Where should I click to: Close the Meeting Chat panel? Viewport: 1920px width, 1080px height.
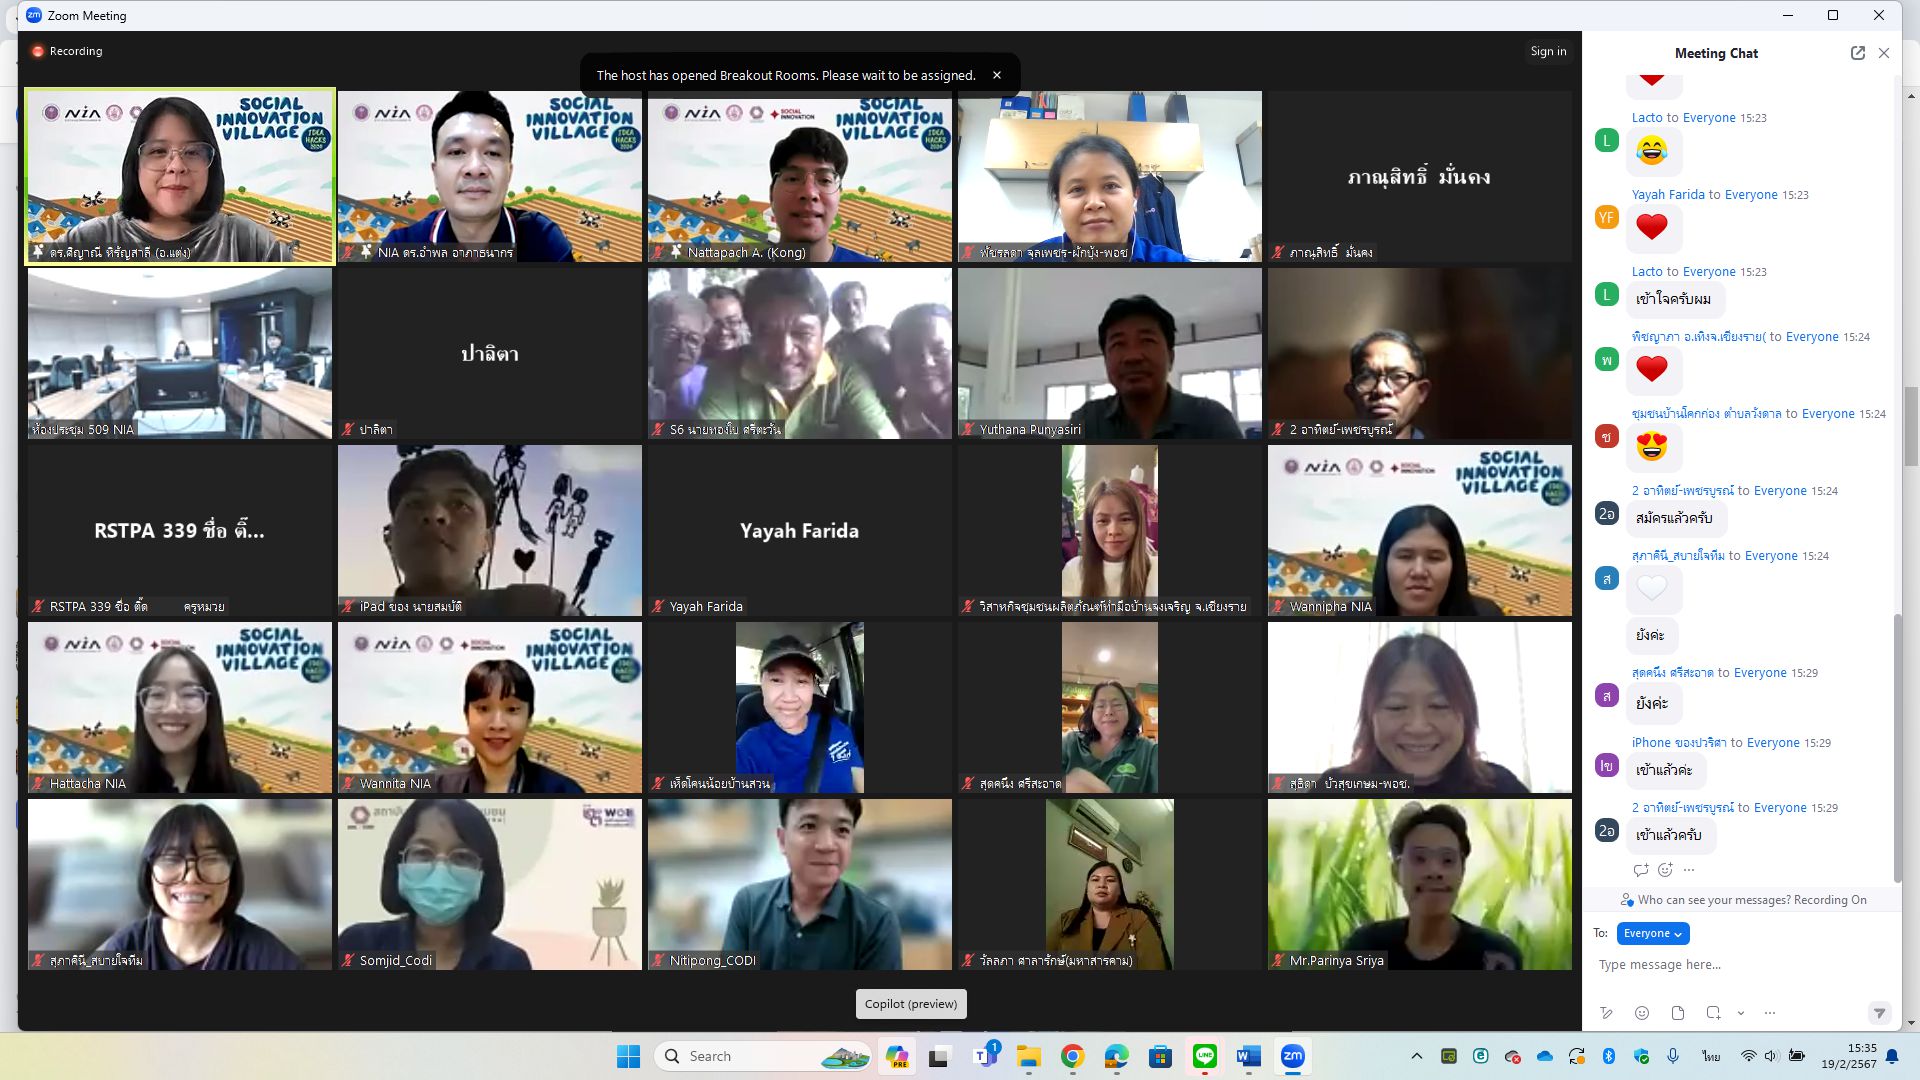tap(1884, 53)
